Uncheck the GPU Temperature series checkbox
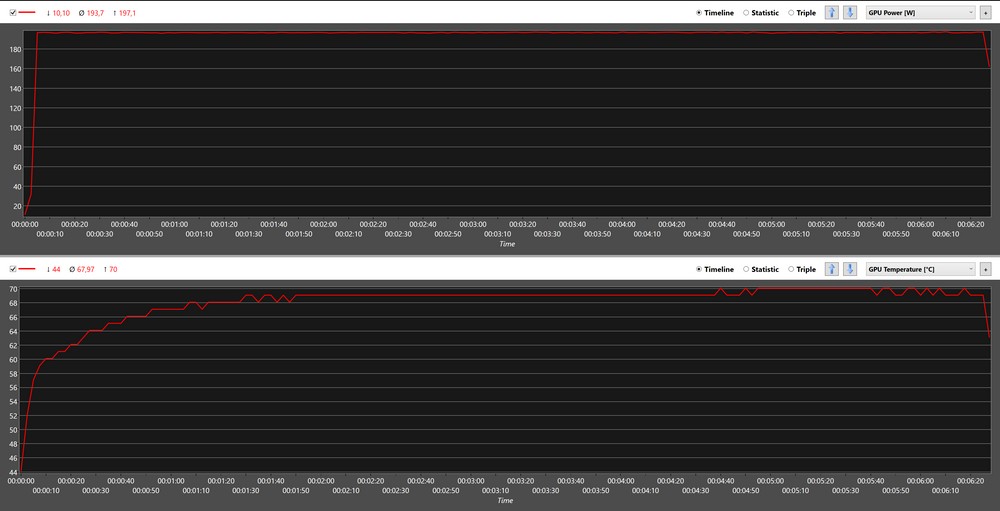The height and width of the screenshot is (511, 1000). pos(12,269)
